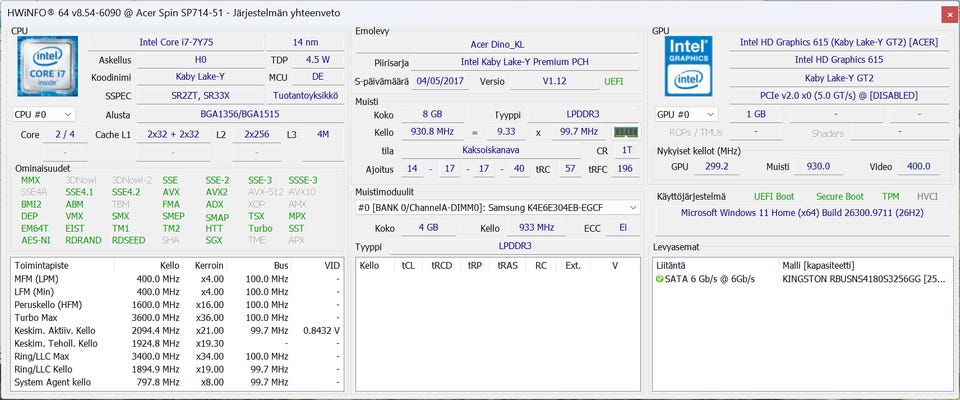Click the RDSEED feature flag
Screen dimensions: 960x400
click(x=129, y=240)
